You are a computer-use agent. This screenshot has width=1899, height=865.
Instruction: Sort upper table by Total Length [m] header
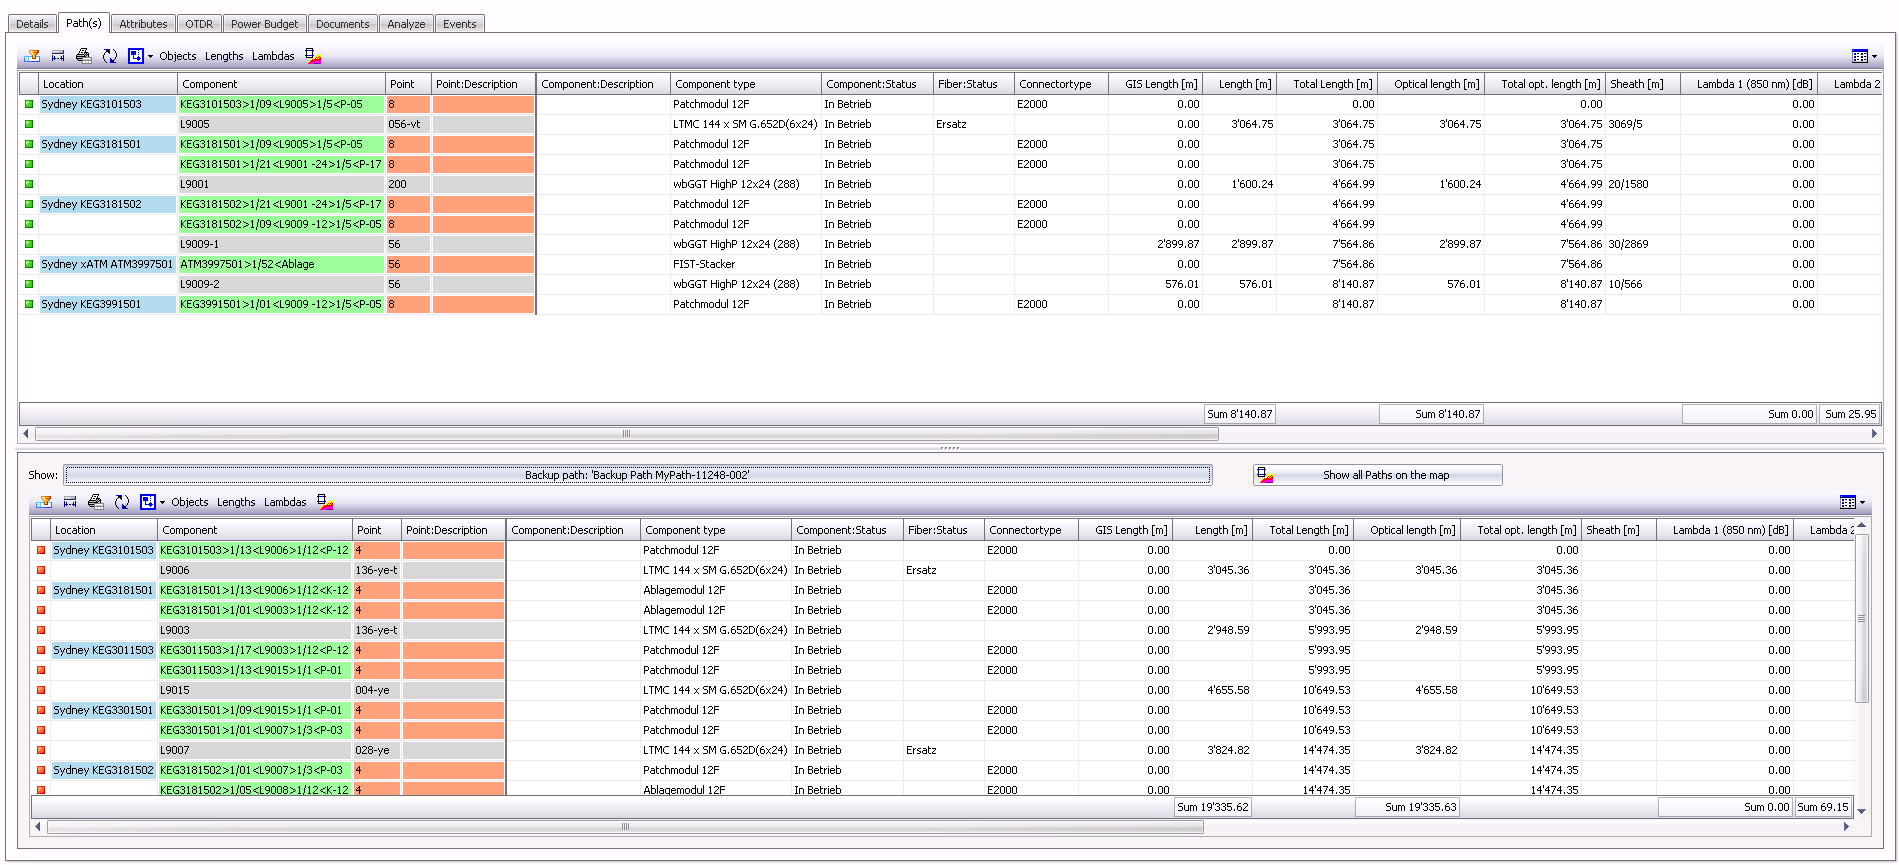1327,84
